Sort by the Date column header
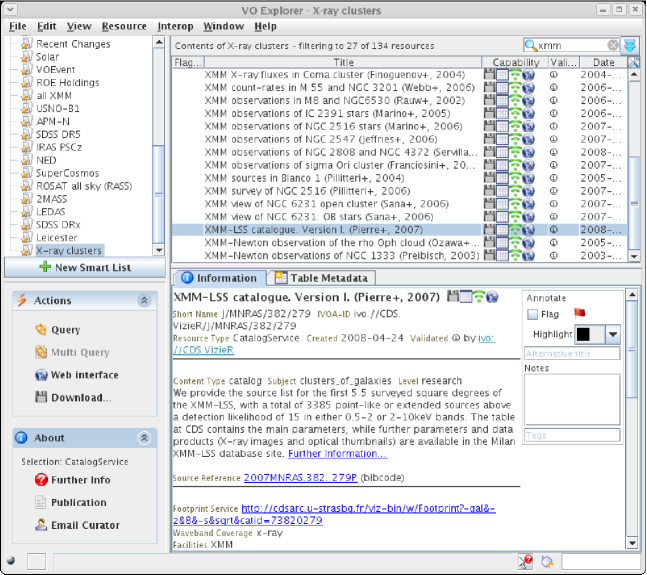The image size is (647, 575). point(604,62)
